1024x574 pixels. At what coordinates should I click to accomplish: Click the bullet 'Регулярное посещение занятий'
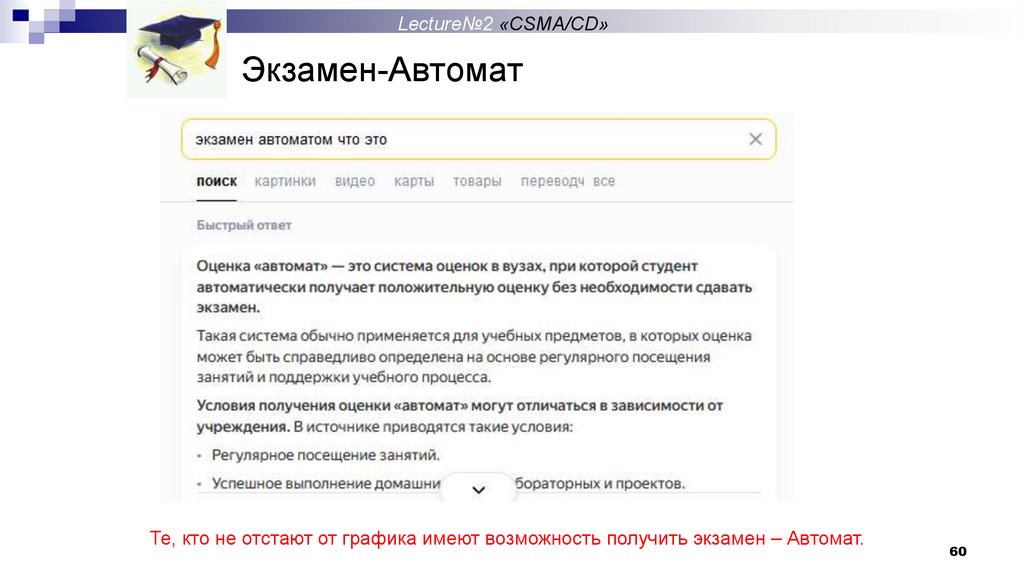tap(325, 455)
